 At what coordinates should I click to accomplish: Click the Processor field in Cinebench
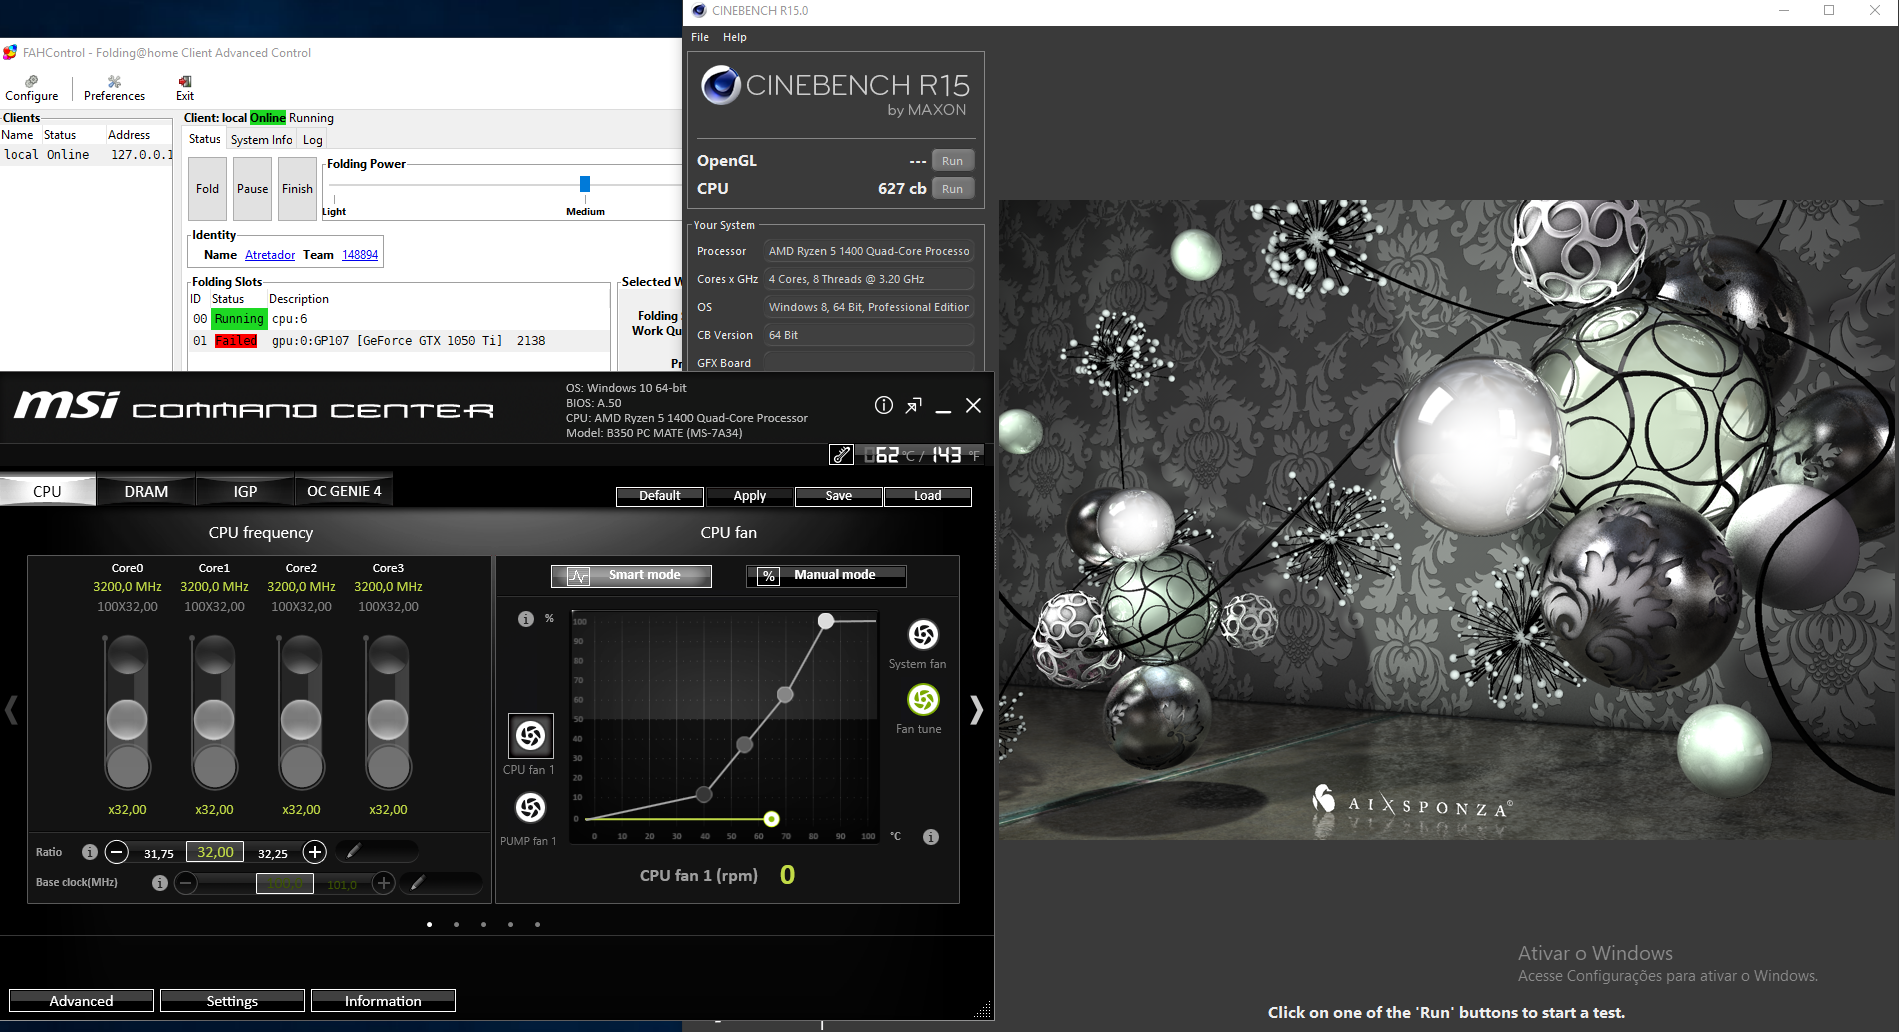(x=869, y=251)
